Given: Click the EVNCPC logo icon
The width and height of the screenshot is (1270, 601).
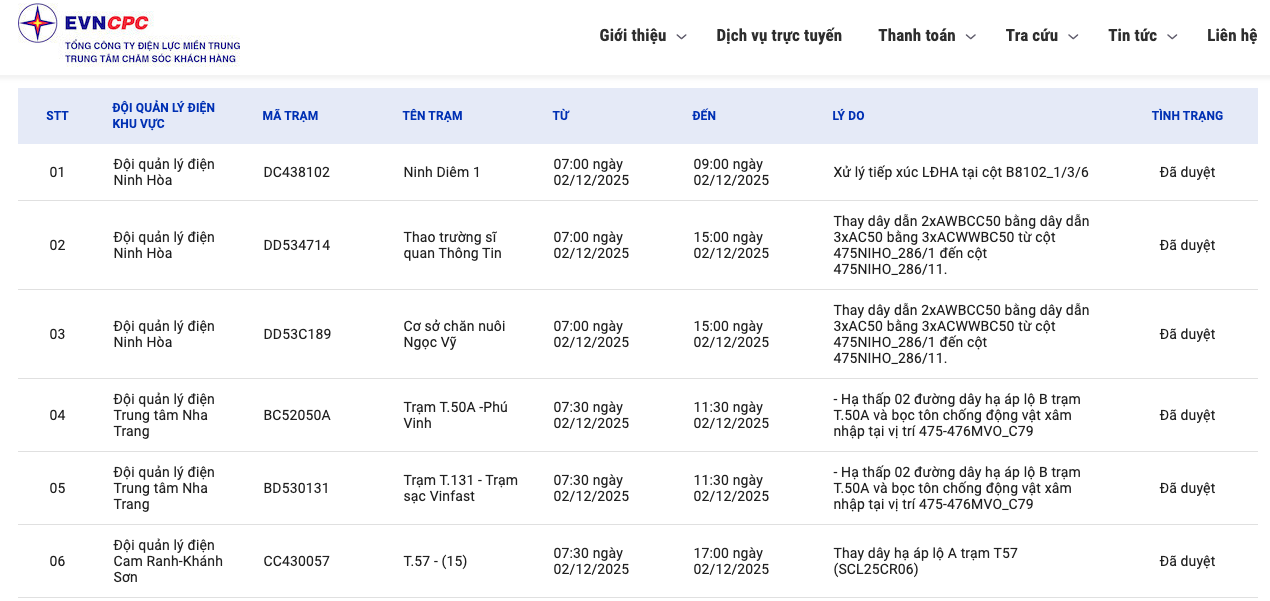Looking at the screenshot, I should coord(38,23).
